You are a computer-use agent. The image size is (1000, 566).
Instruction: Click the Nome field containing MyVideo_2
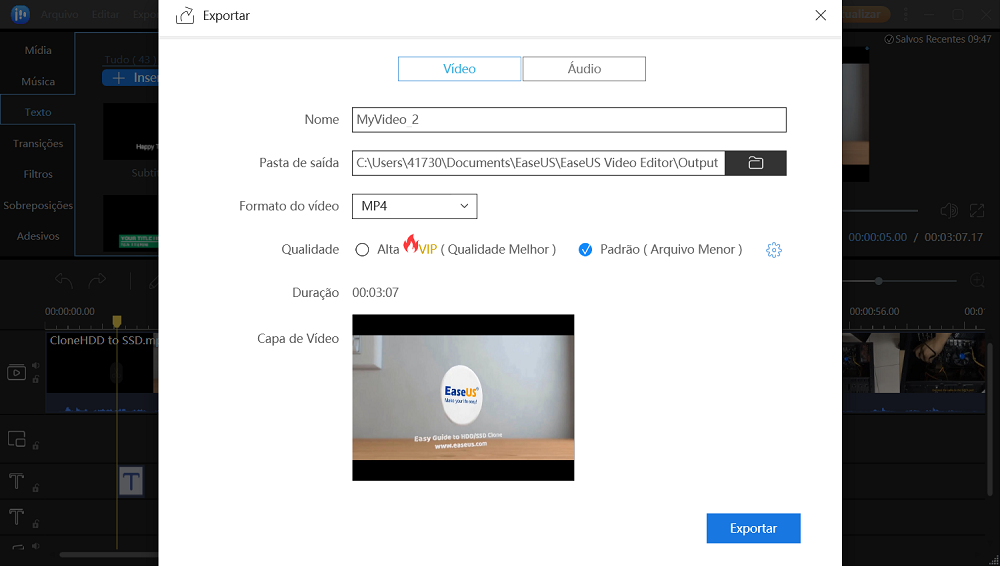(x=569, y=120)
